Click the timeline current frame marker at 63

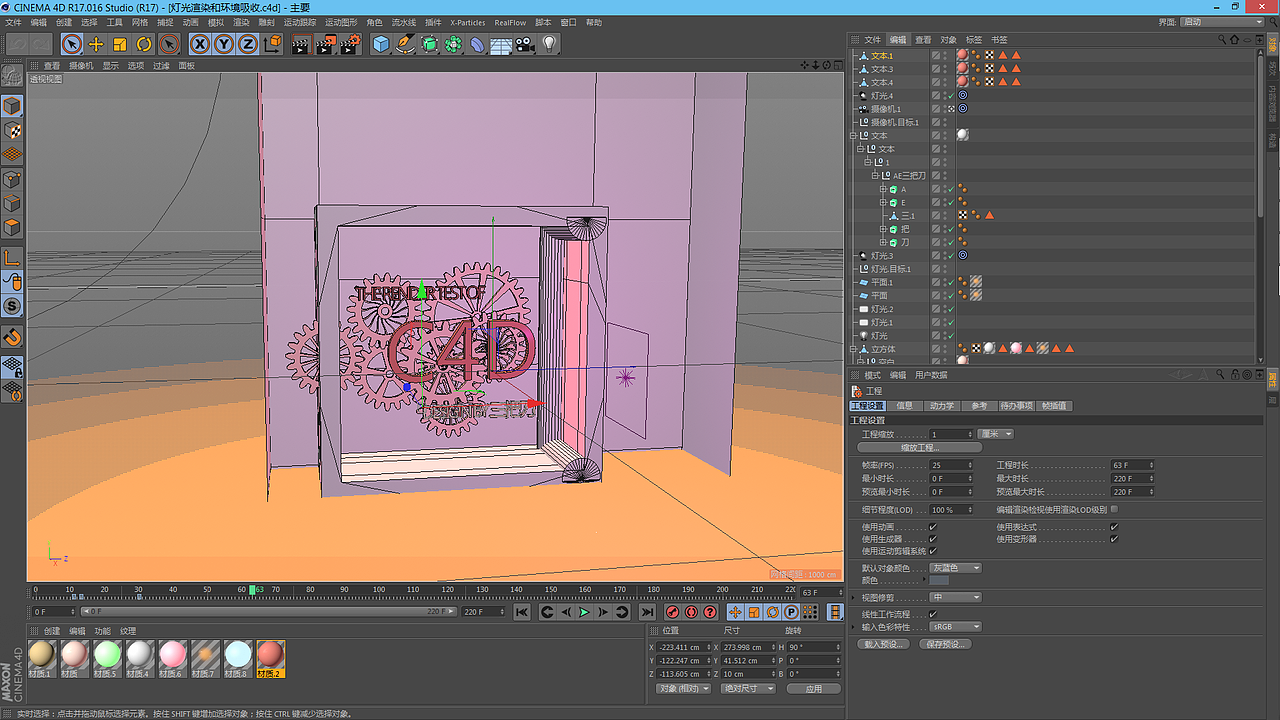pos(253,591)
